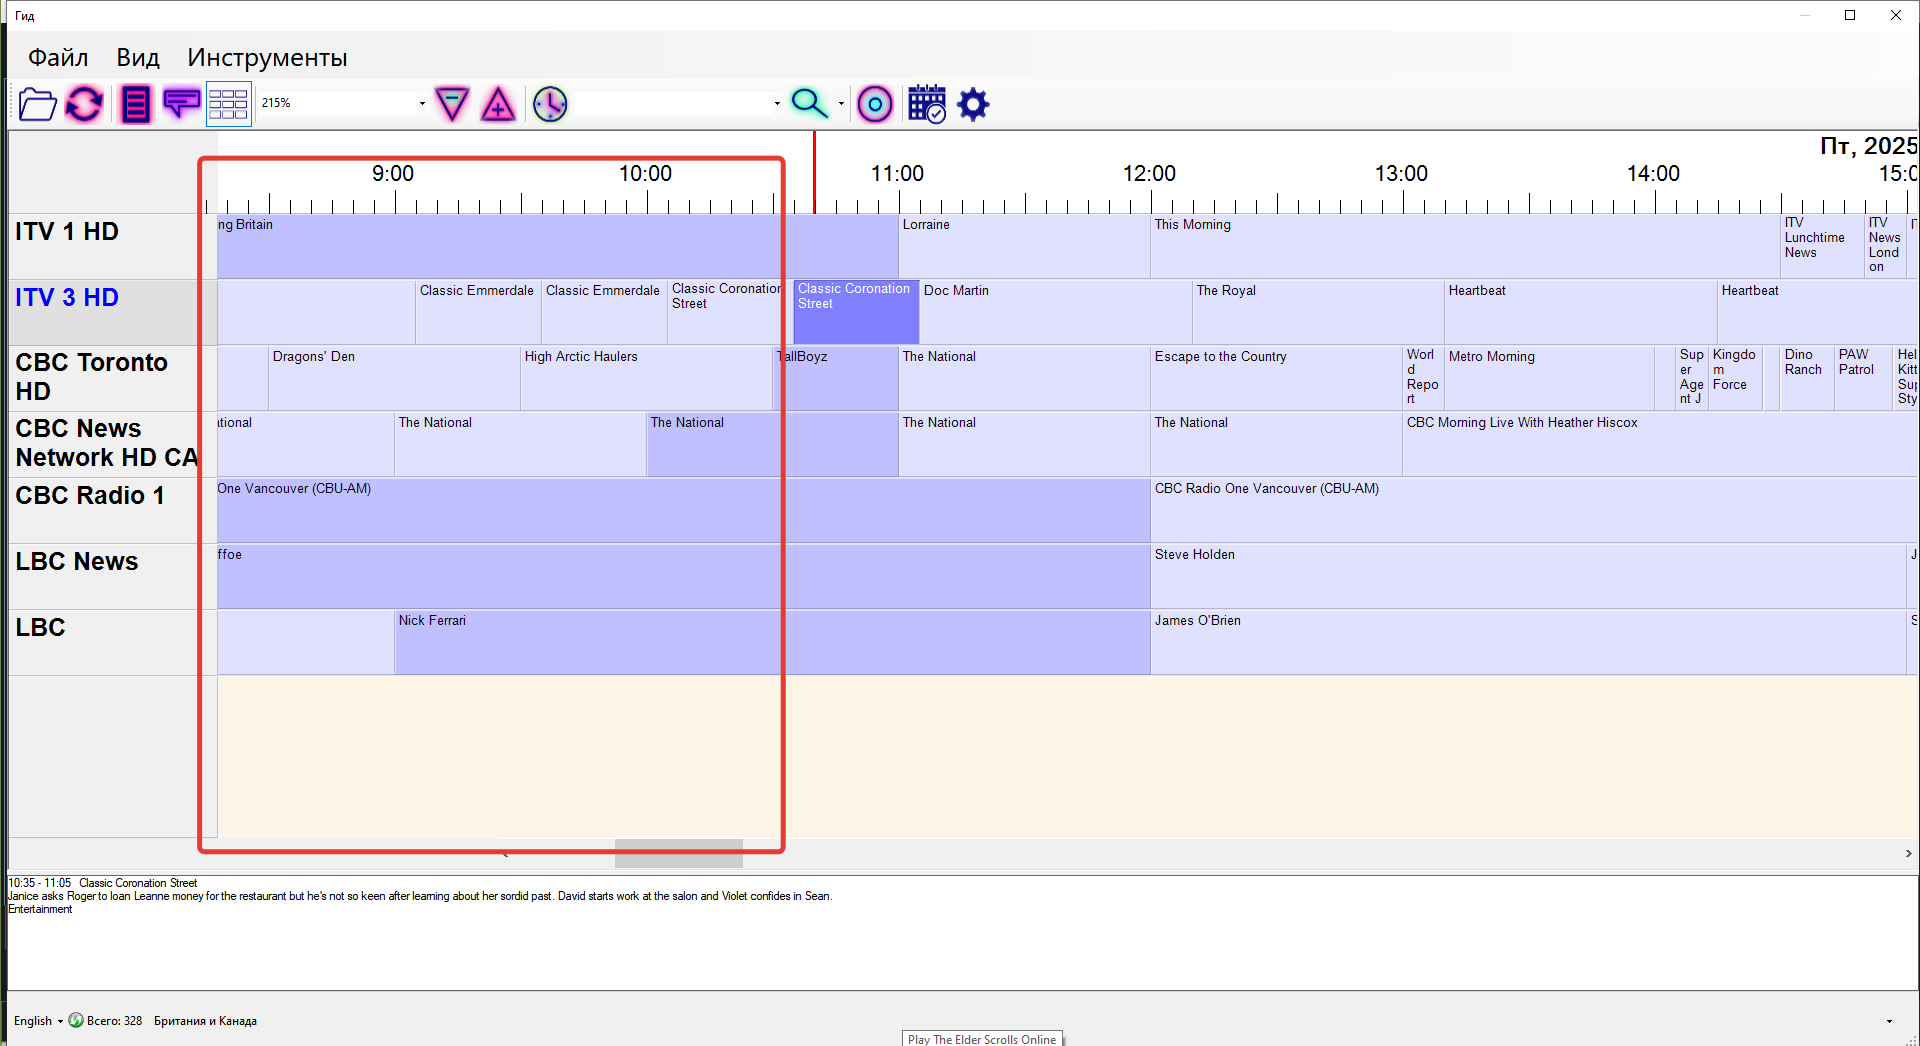Click the pink circular target icon
The width and height of the screenshot is (1920, 1046).
(875, 104)
